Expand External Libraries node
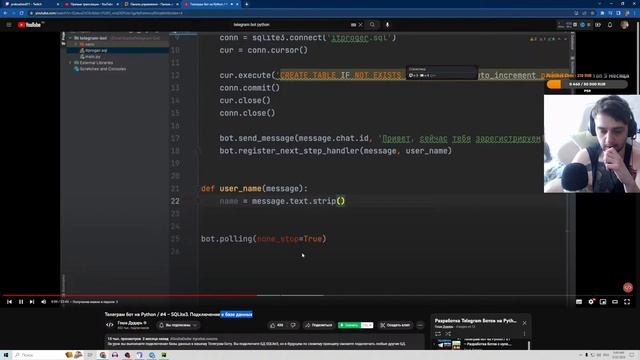This screenshot has height=360, width=640. [70, 62]
